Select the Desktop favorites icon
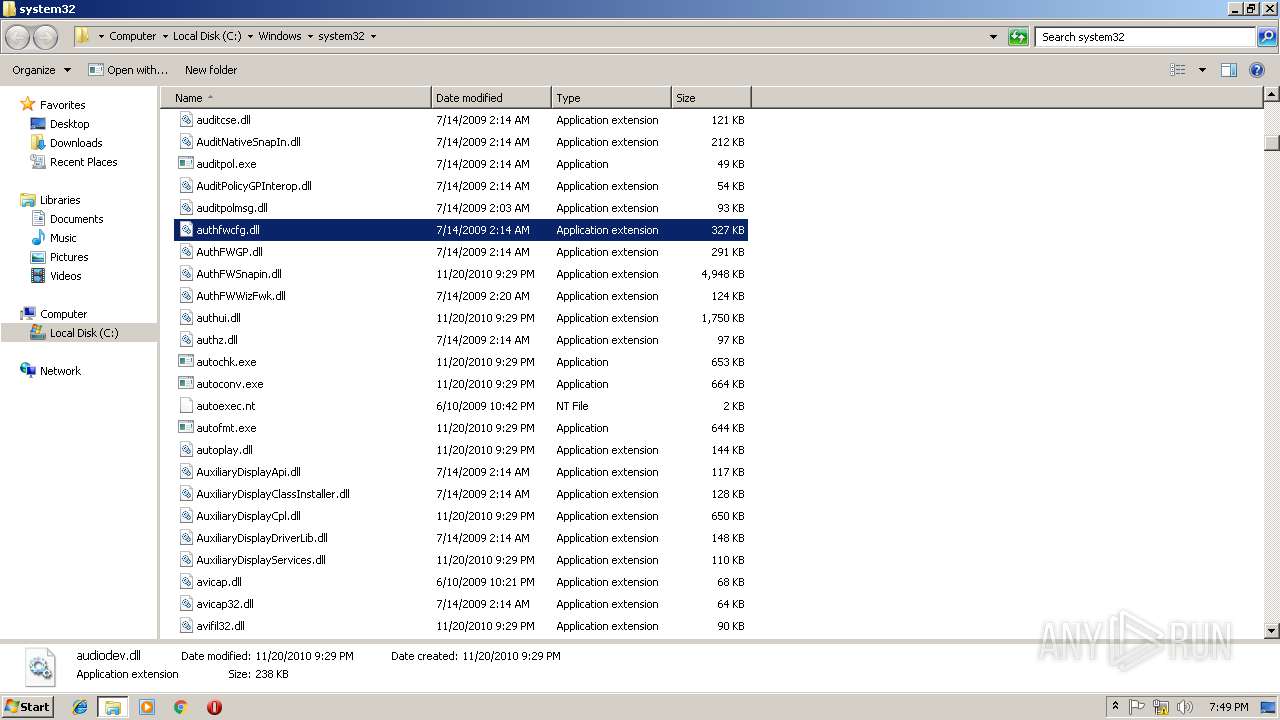 click(38, 124)
